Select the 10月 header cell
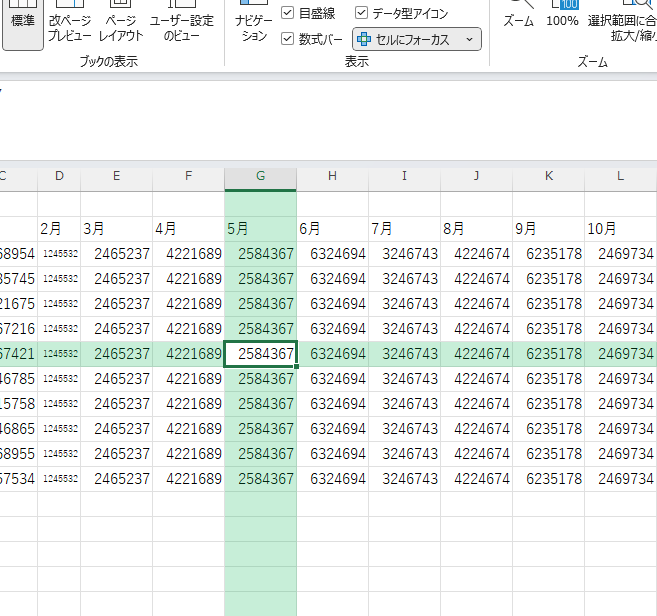The height and width of the screenshot is (616, 657). click(620, 229)
